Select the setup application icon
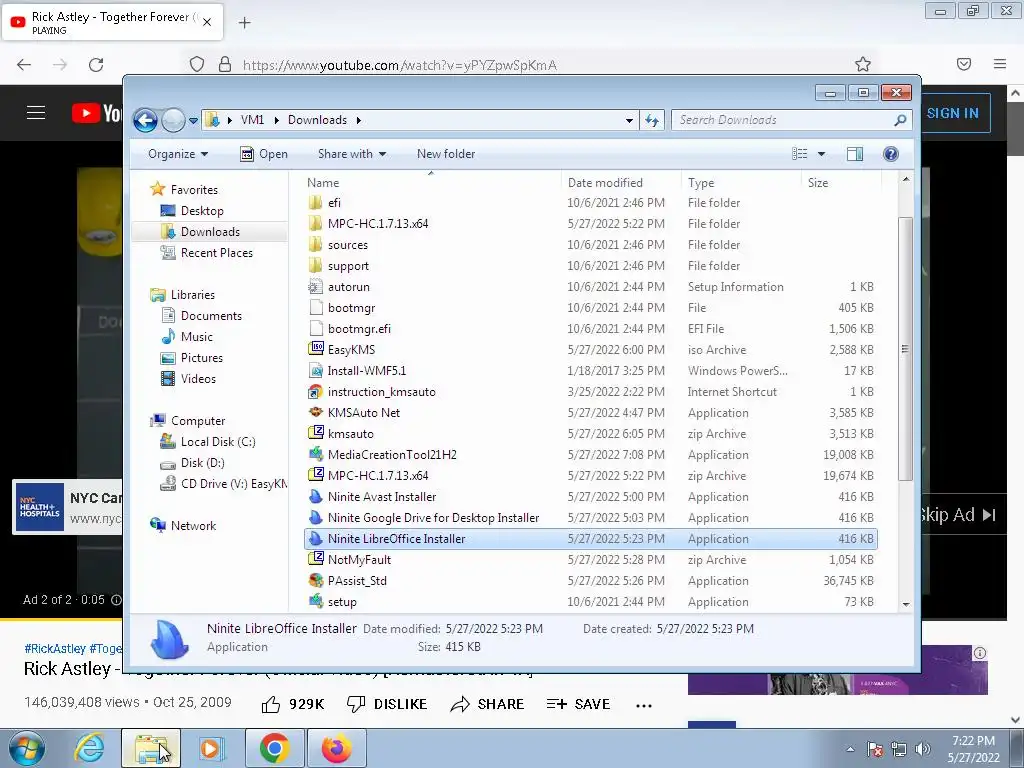 click(x=316, y=601)
